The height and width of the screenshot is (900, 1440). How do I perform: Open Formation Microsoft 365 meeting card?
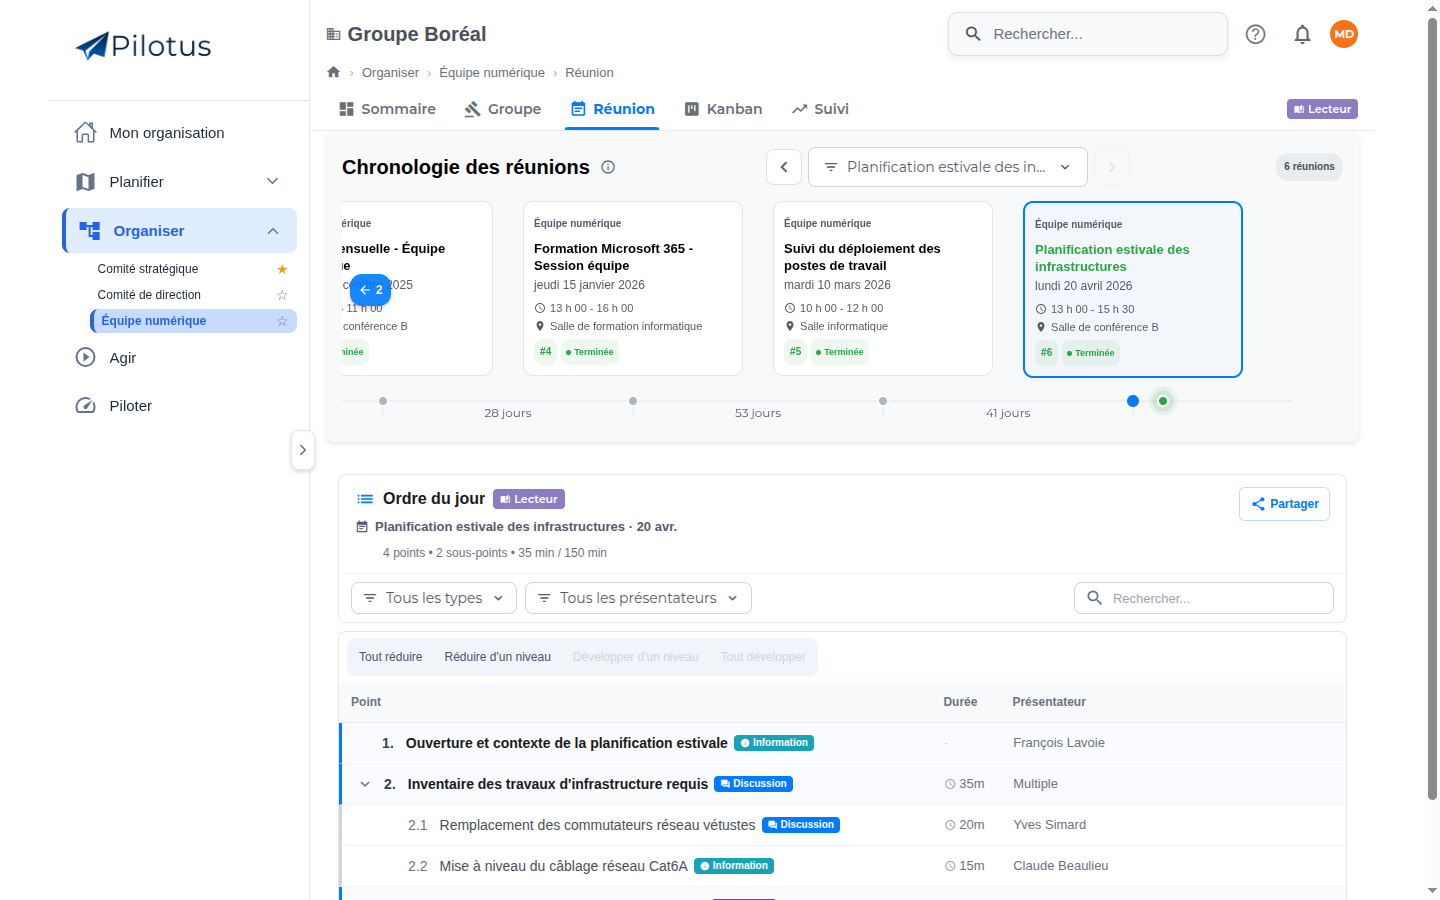click(633, 288)
